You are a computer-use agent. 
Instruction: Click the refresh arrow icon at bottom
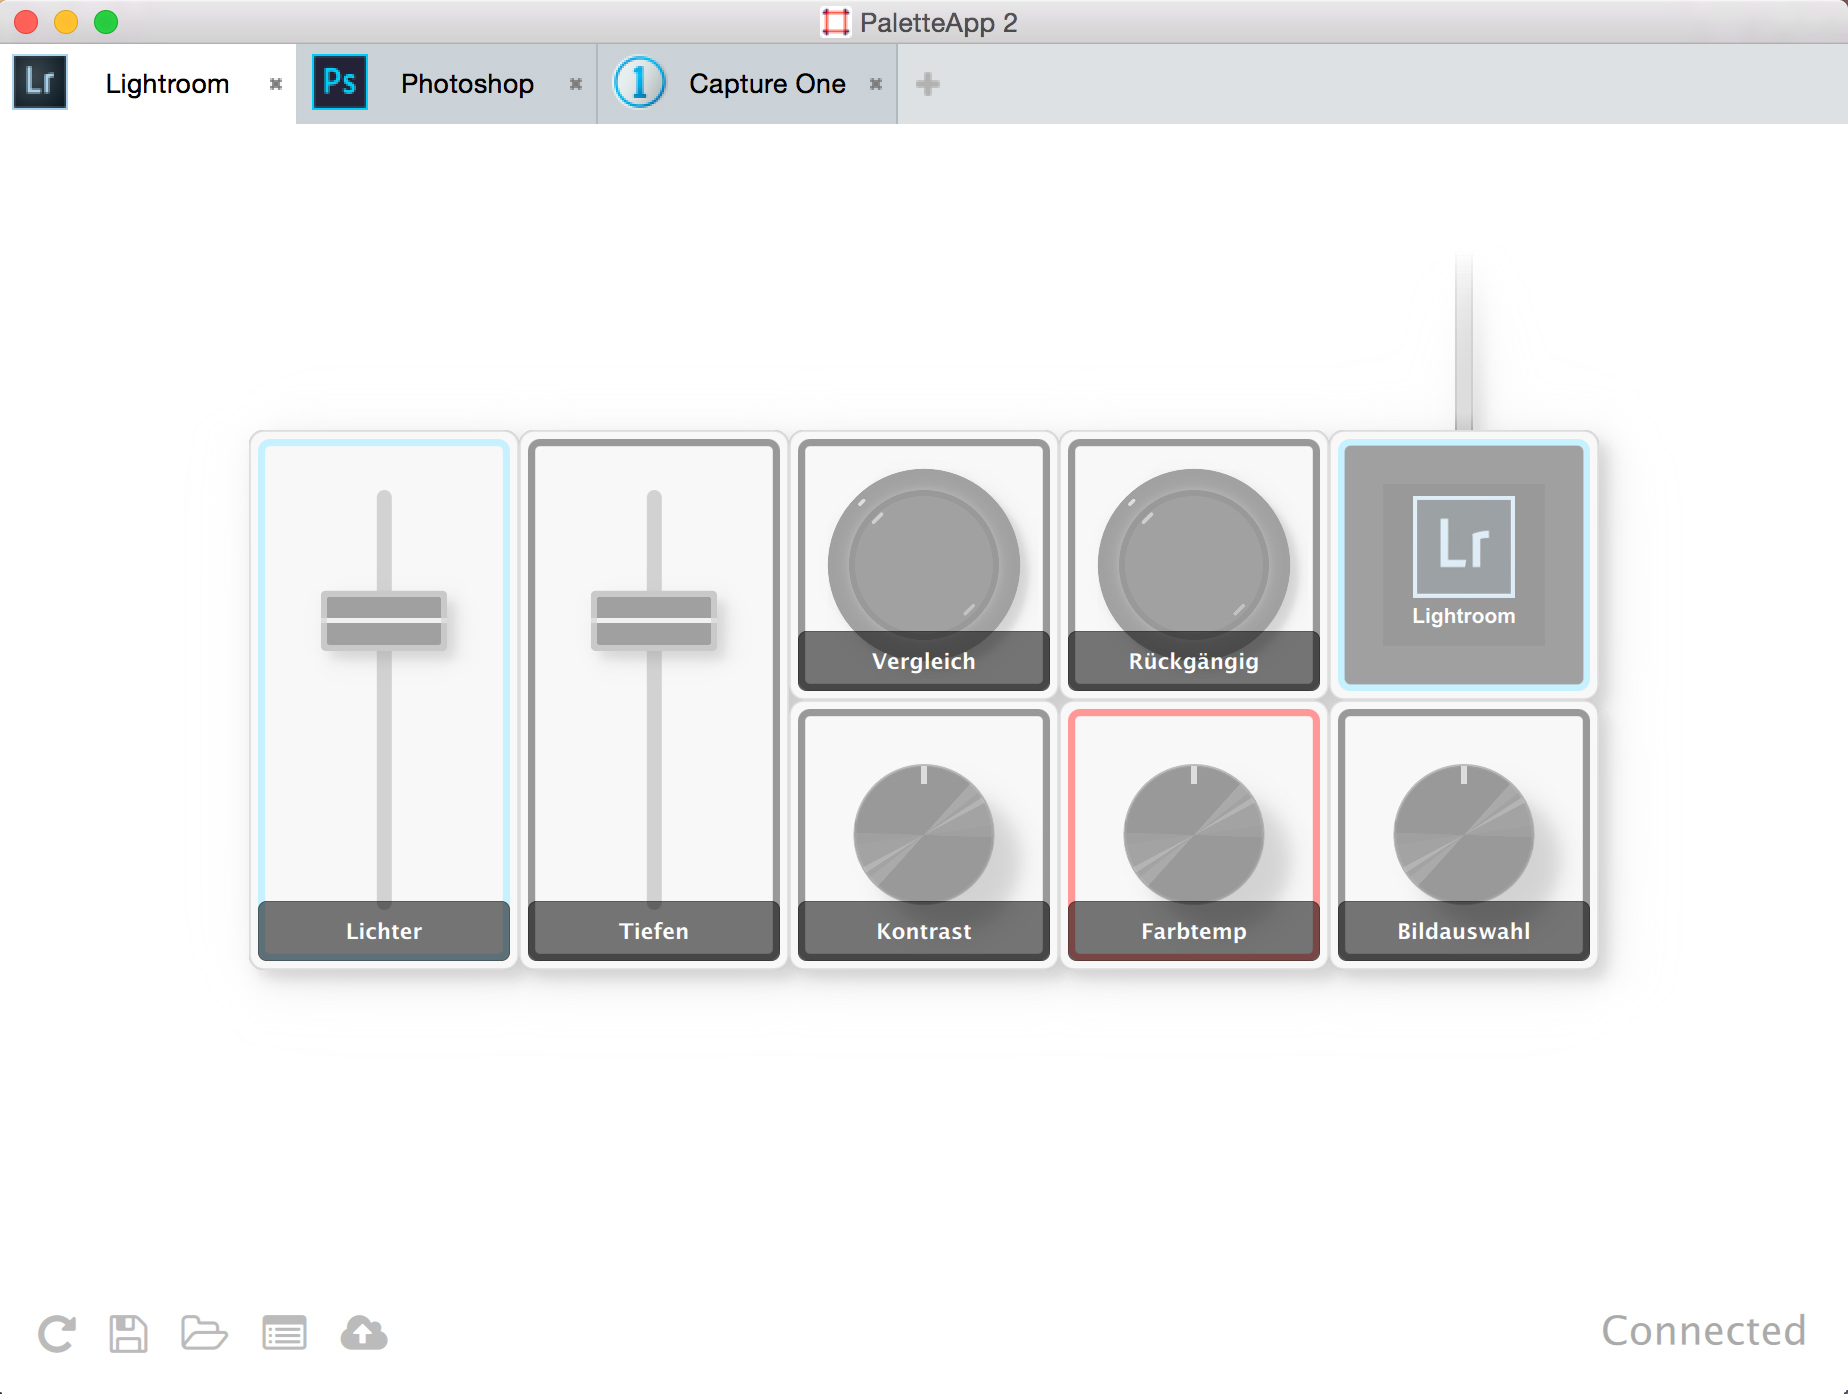click(x=57, y=1333)
